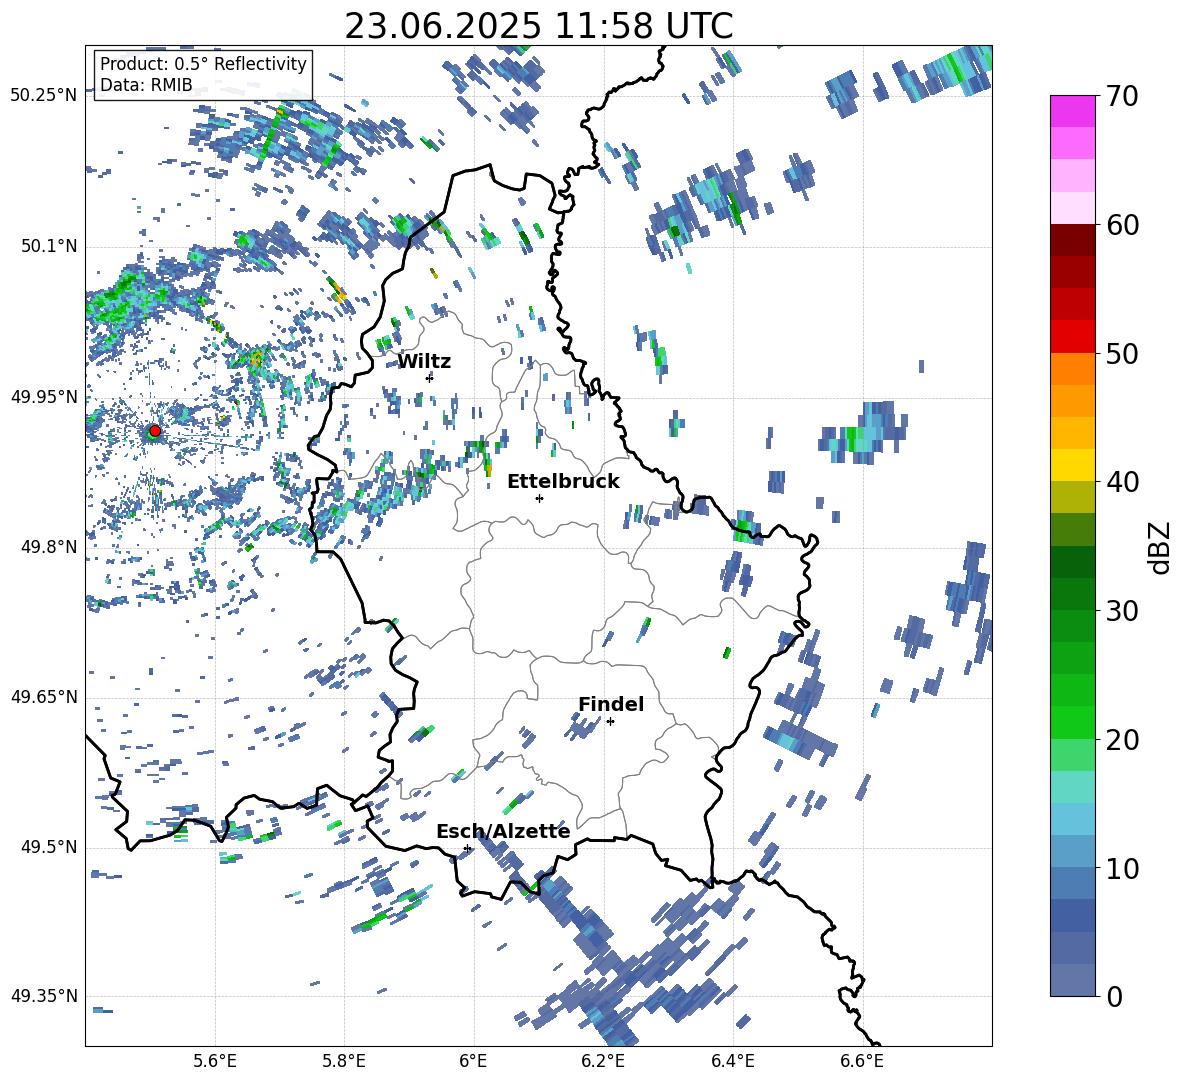Click the 10 value on colorbar

pos(1121,868)
